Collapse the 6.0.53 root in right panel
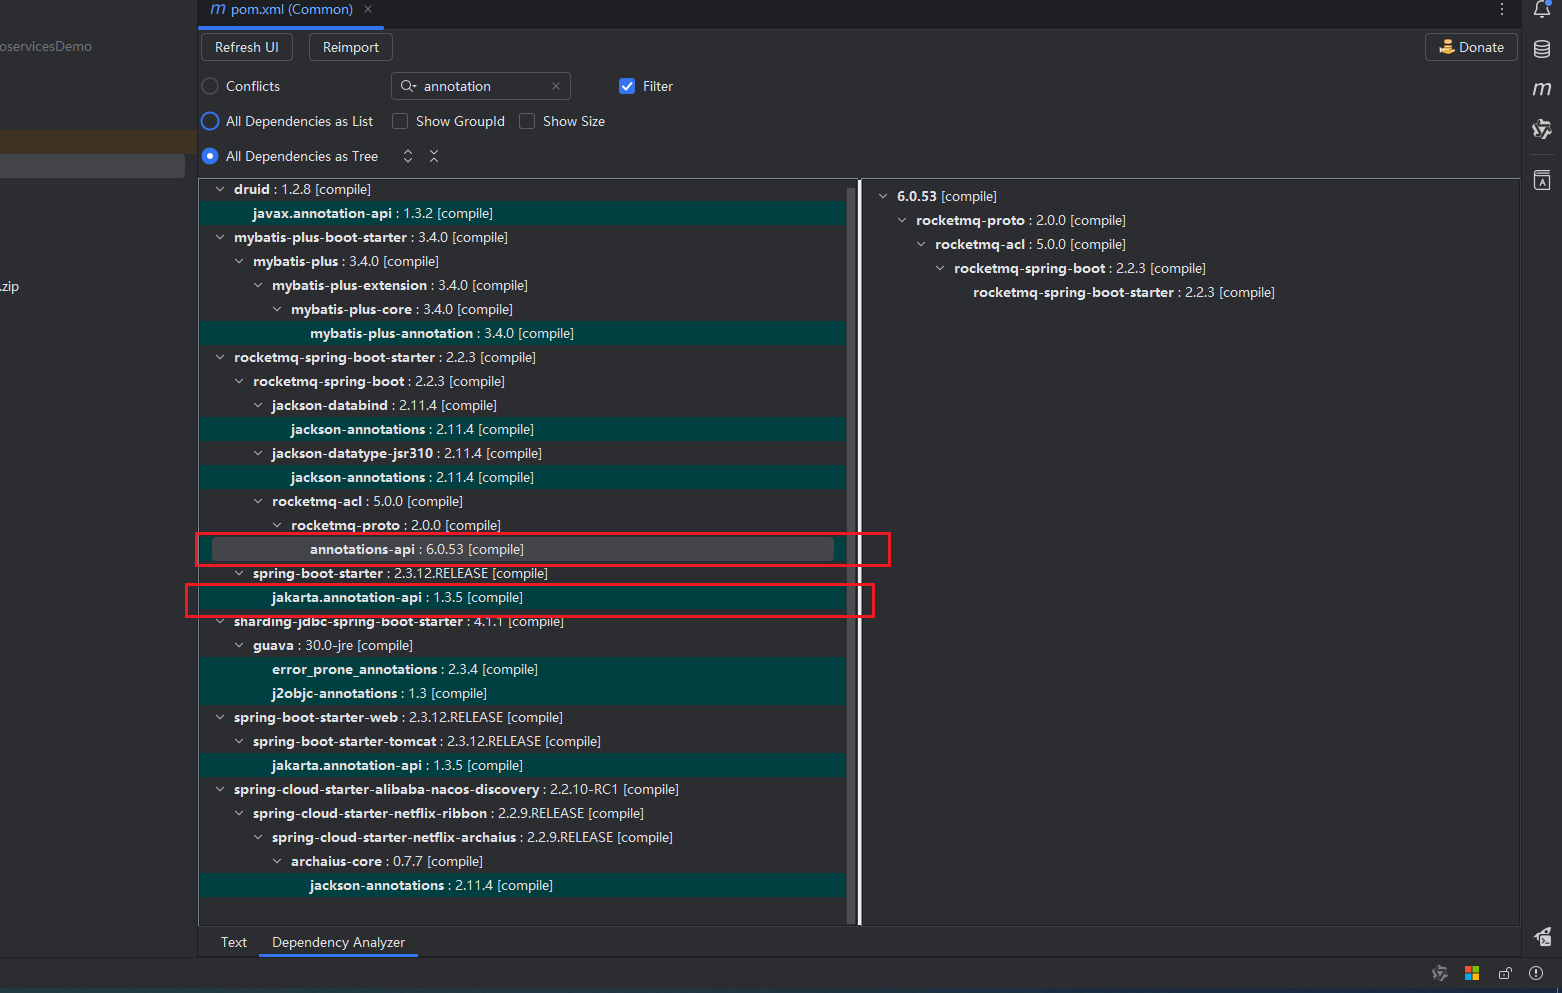 tap(883, 196)
